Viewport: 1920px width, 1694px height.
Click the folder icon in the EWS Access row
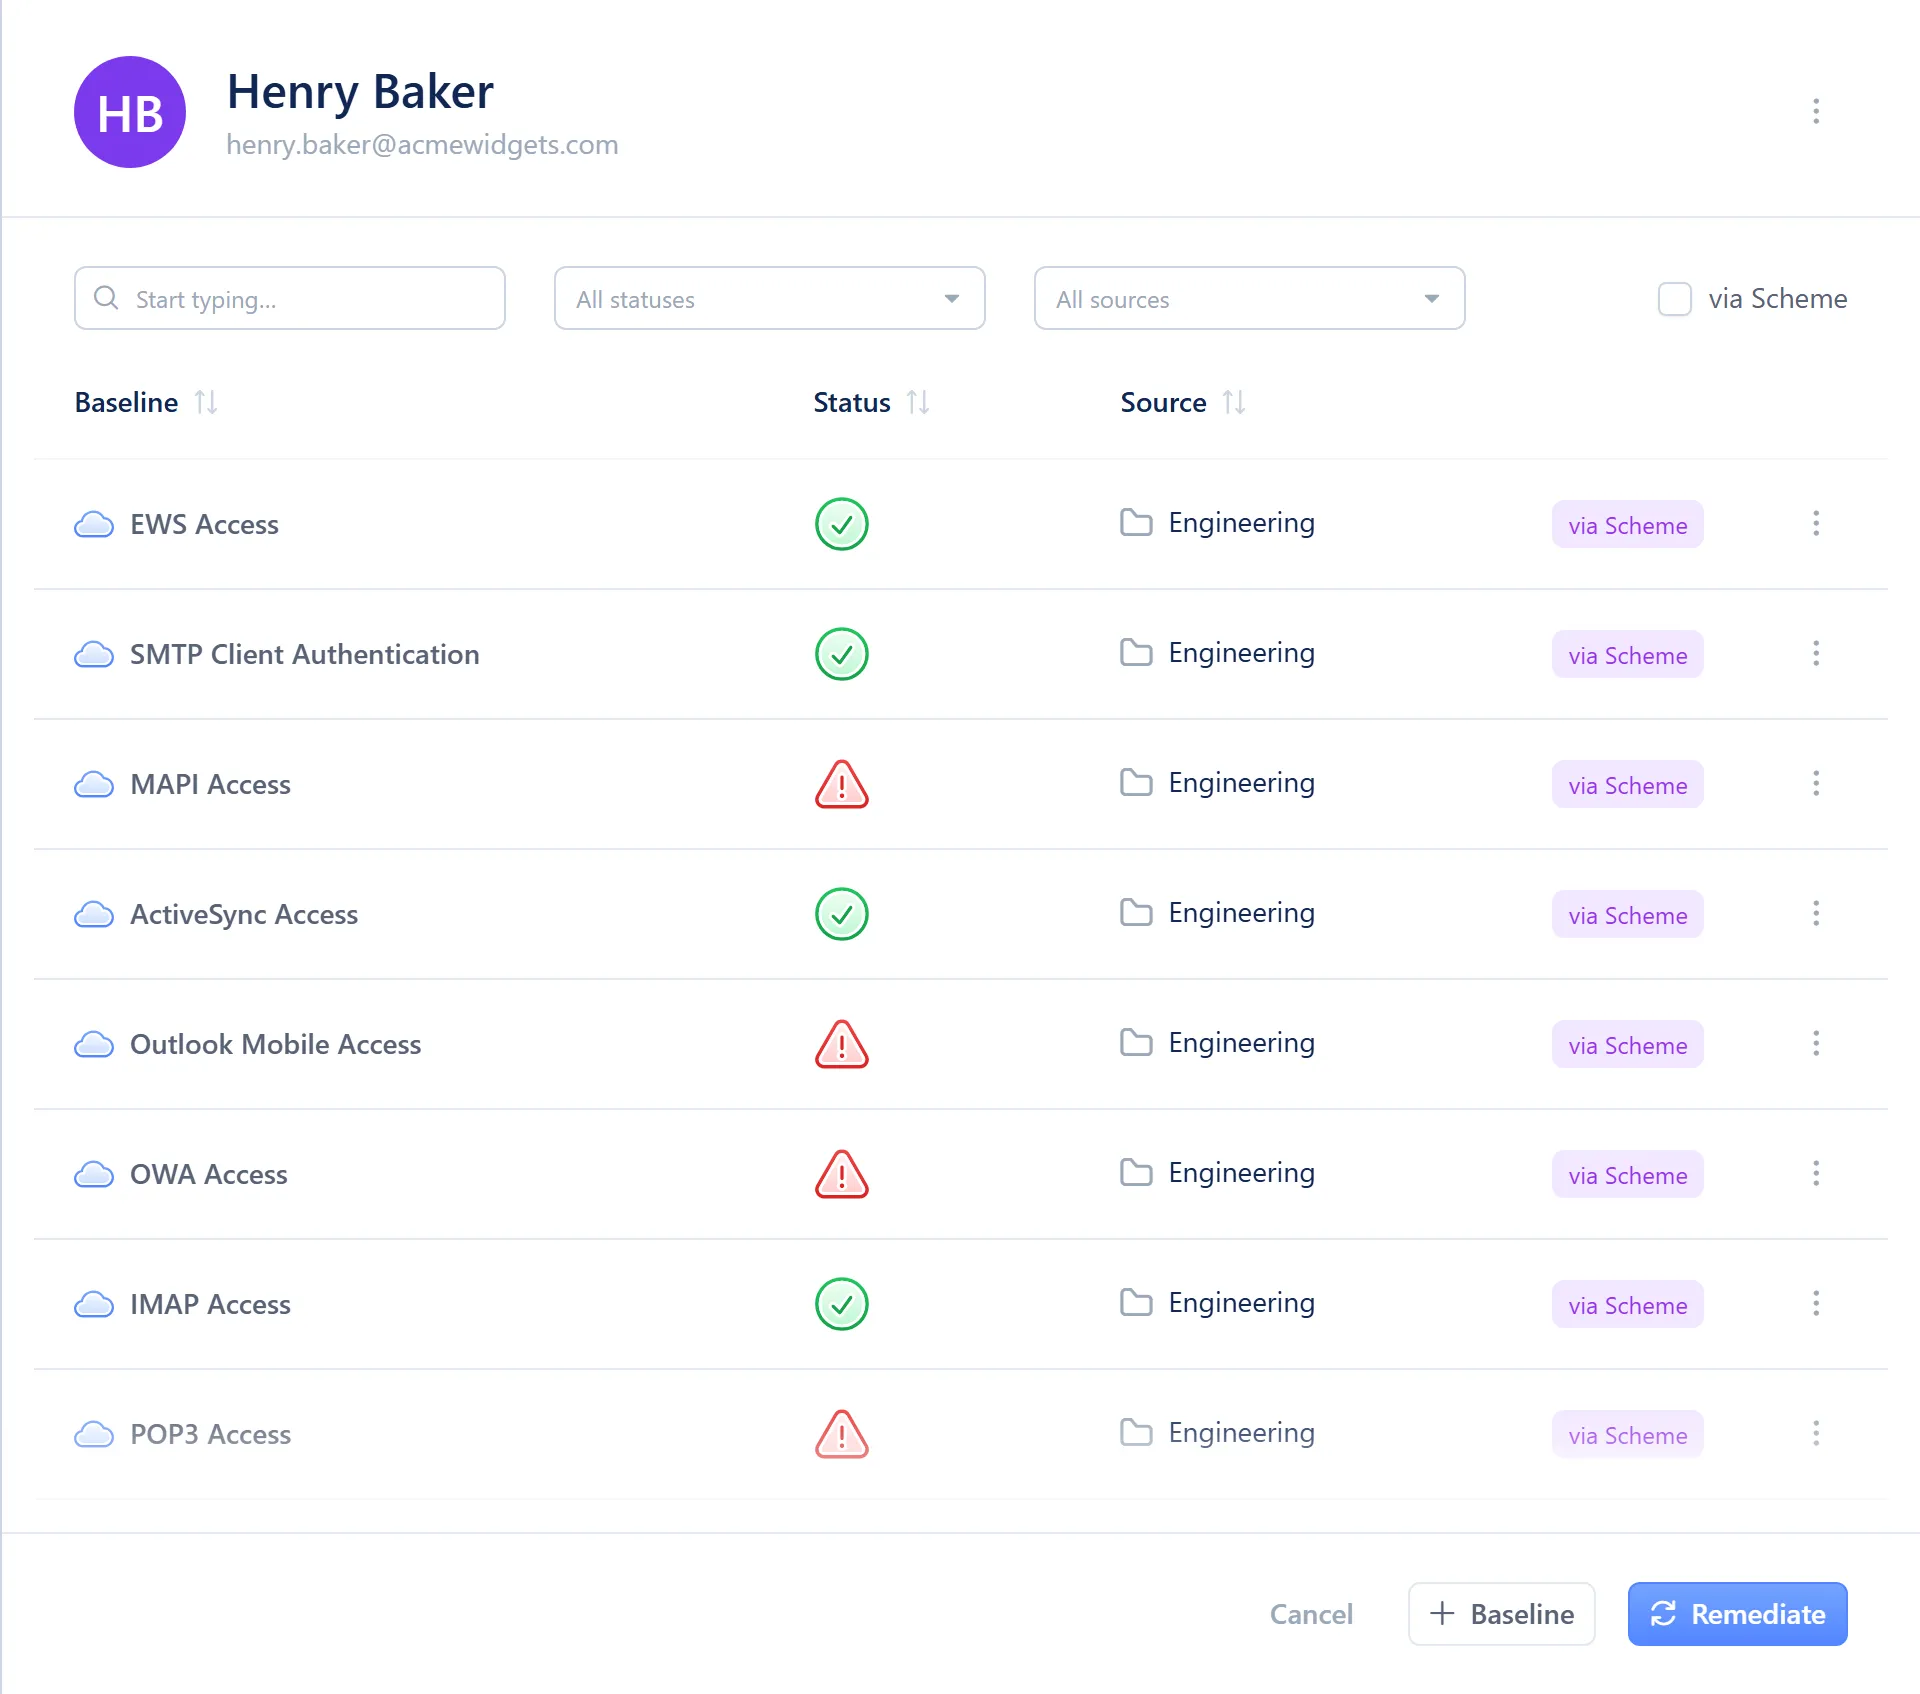[1136, 522]
